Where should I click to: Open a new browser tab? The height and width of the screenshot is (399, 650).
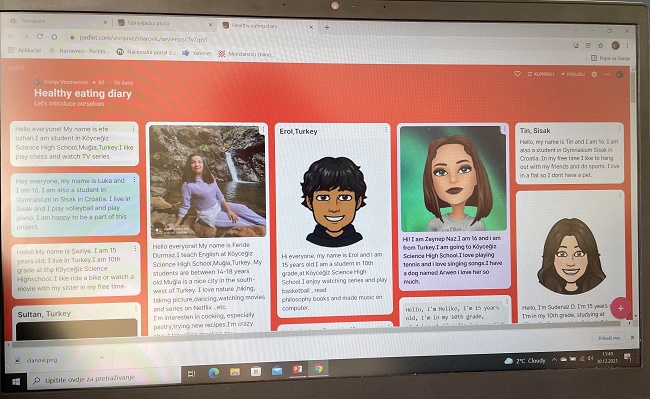pos(327,27)
